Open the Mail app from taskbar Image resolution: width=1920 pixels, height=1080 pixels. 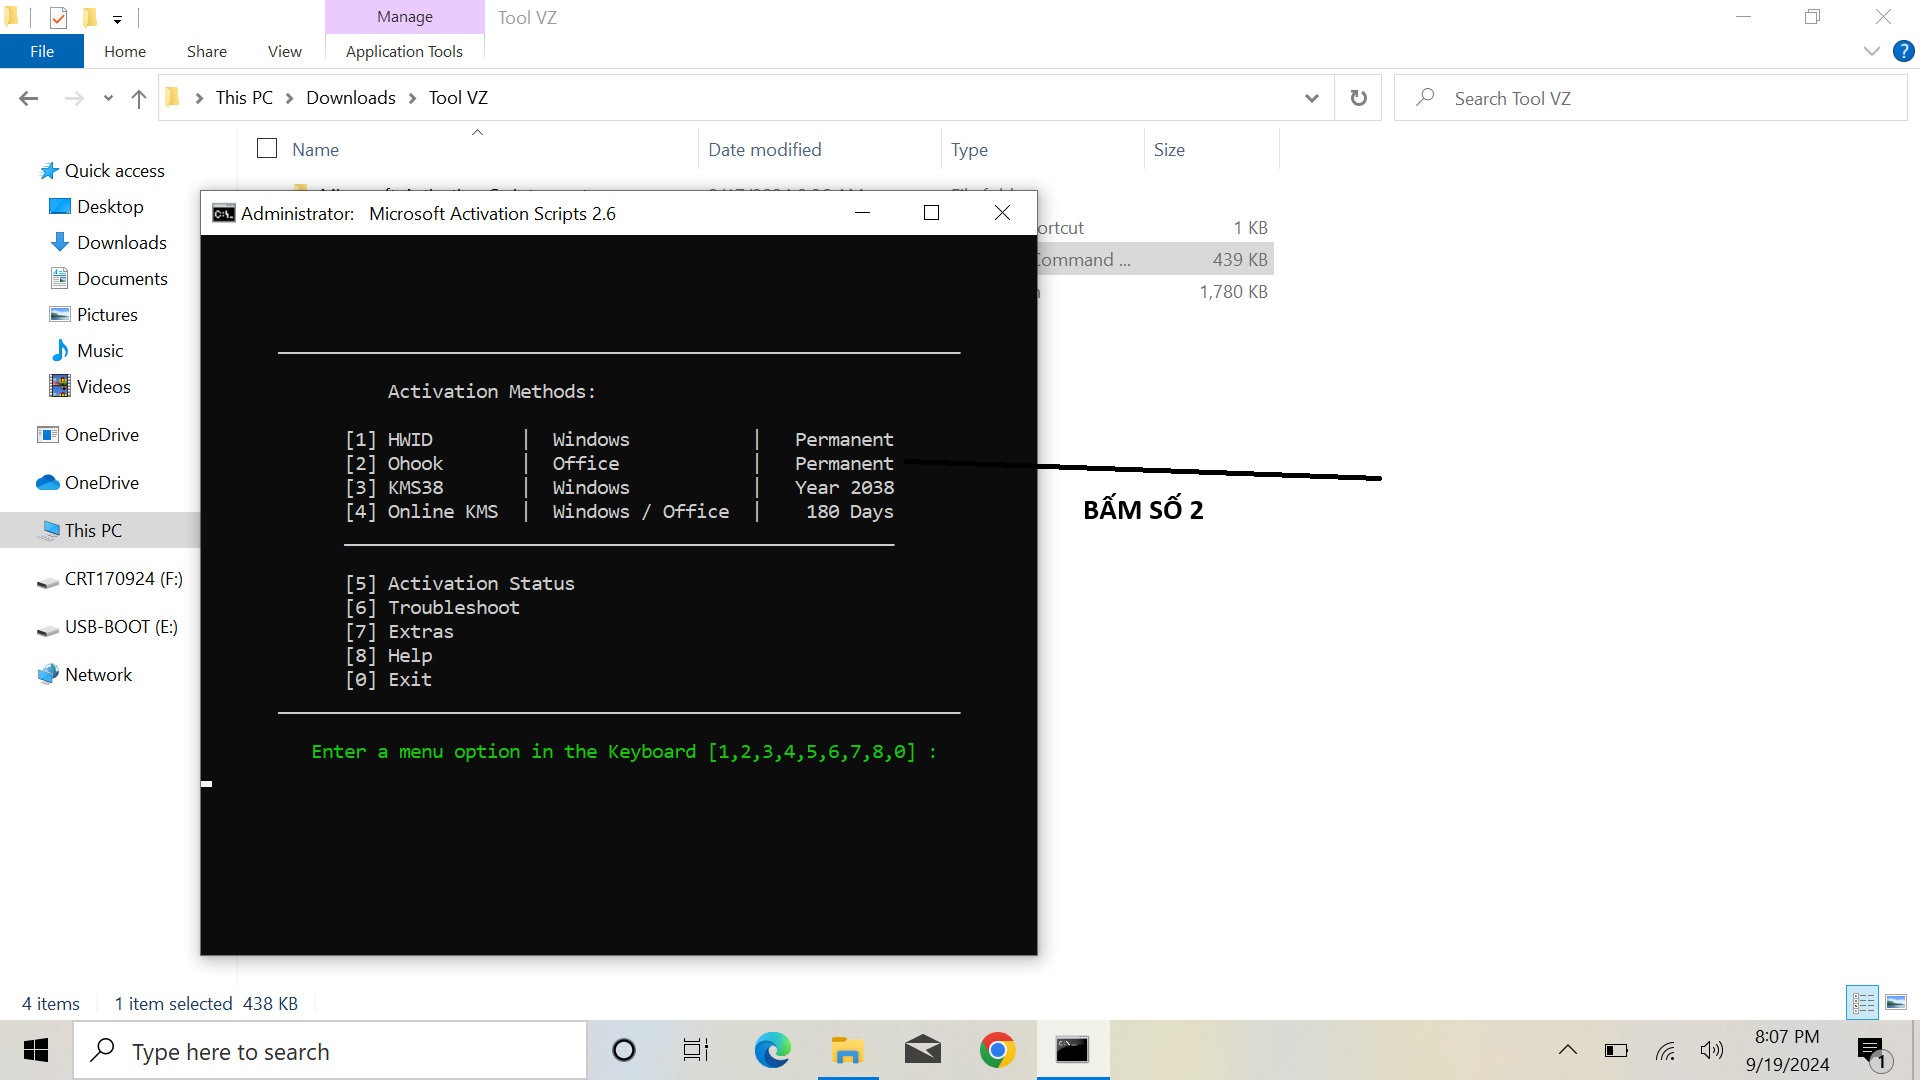click(922, 1051)
